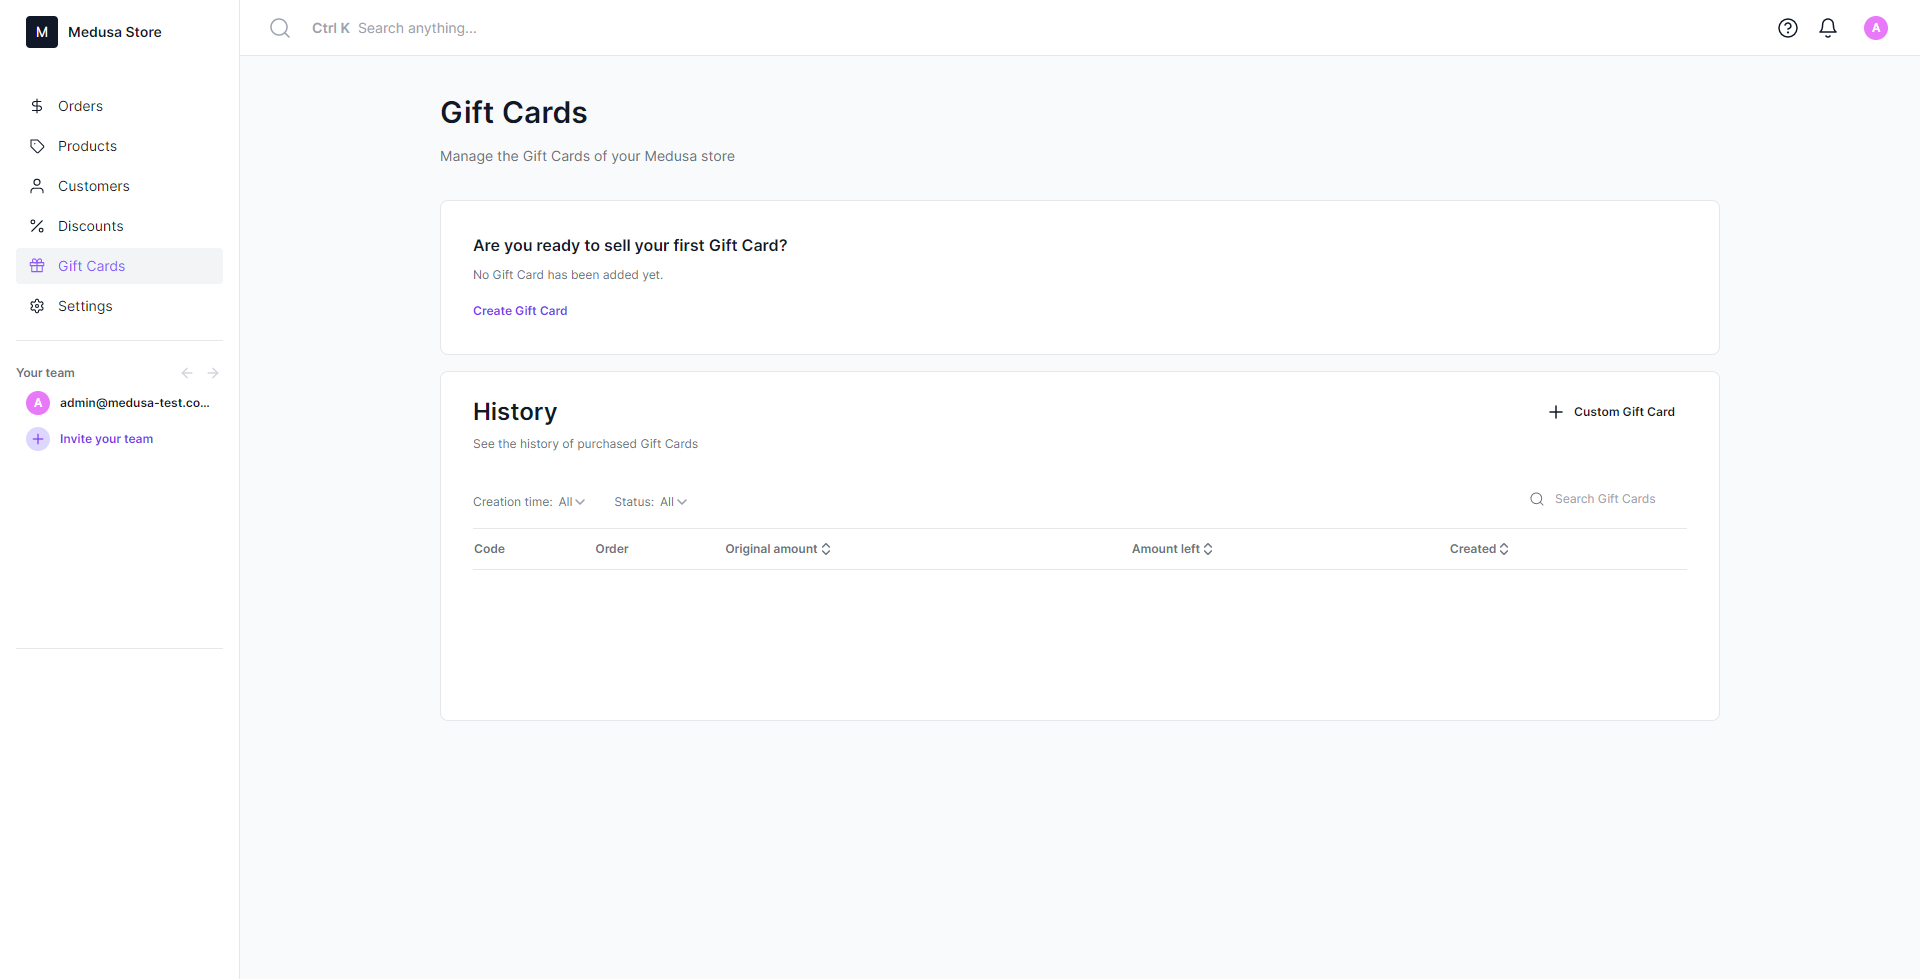Sort the table by Original amount
The height and width of the screenshot is (979, 1920).
pyautogui.click(x=777, y=548)
